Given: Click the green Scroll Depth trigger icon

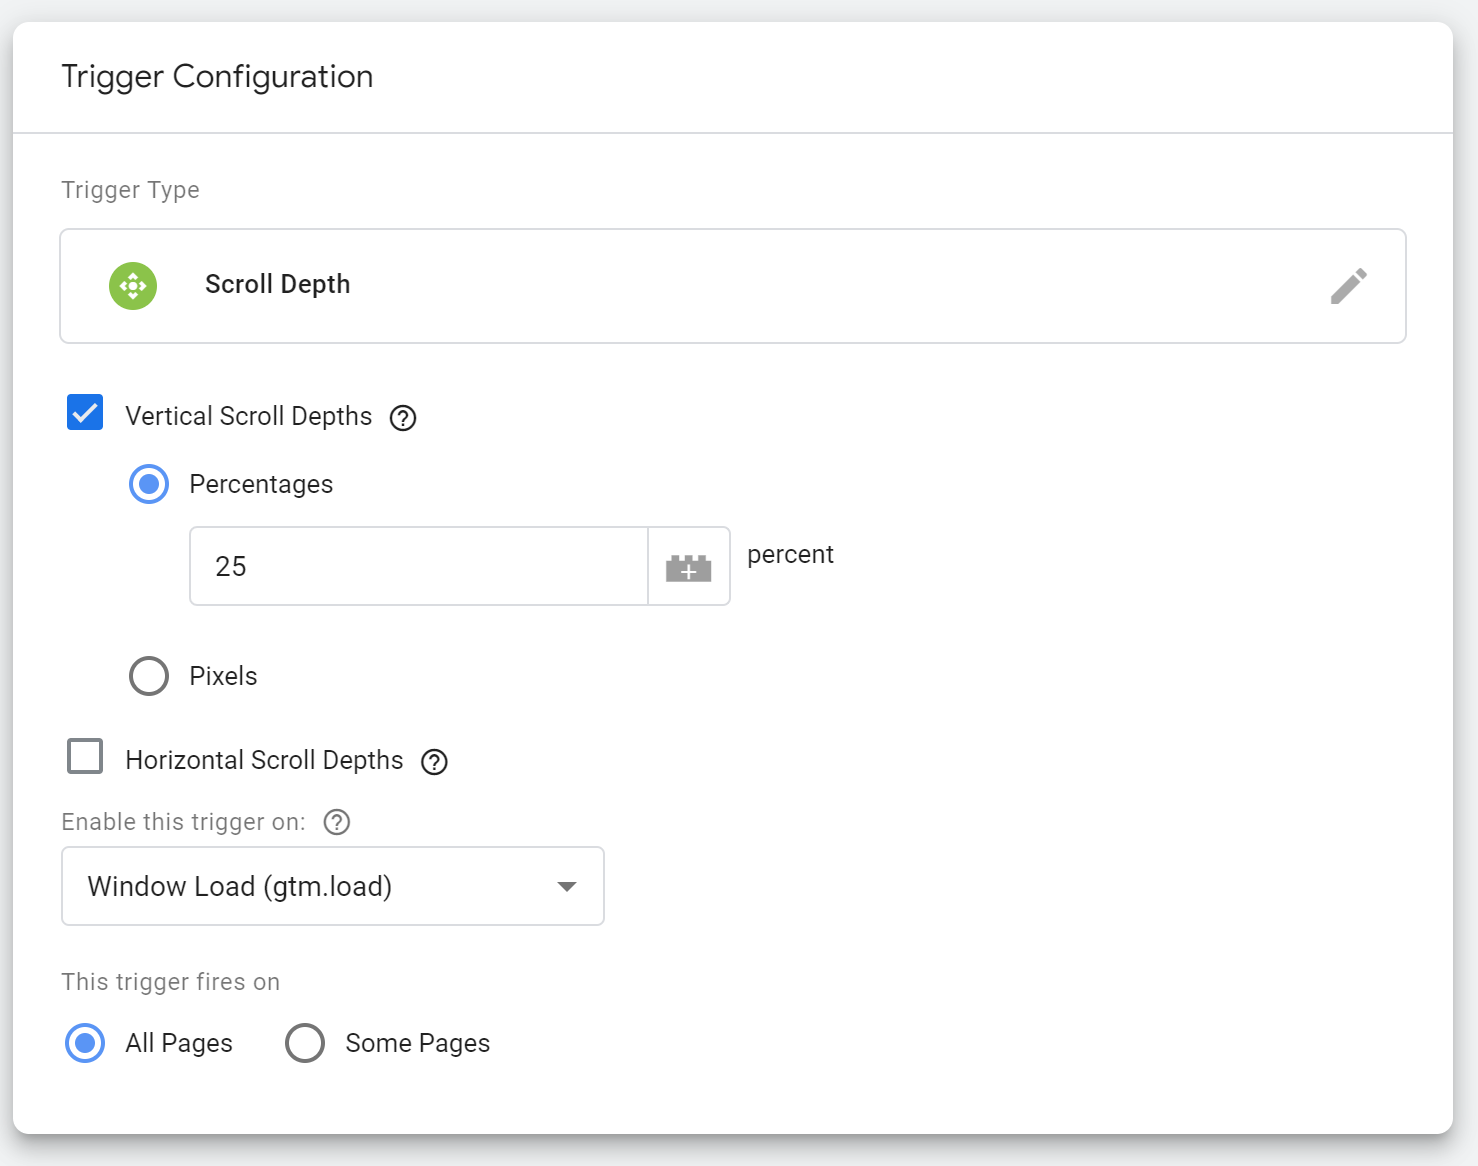Looking at the screenshot, I should click(133, 286).
